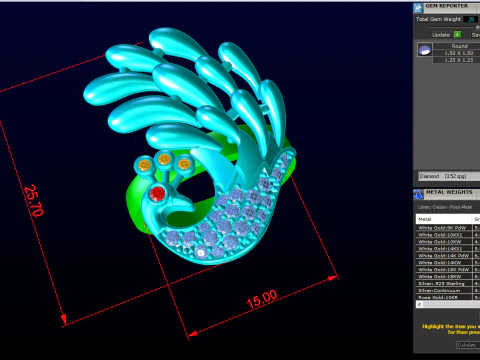The width and height of the screenshot is (480, 360).
Task: Click the 15.00 dimension label in viewport
Action: [262, 299]
